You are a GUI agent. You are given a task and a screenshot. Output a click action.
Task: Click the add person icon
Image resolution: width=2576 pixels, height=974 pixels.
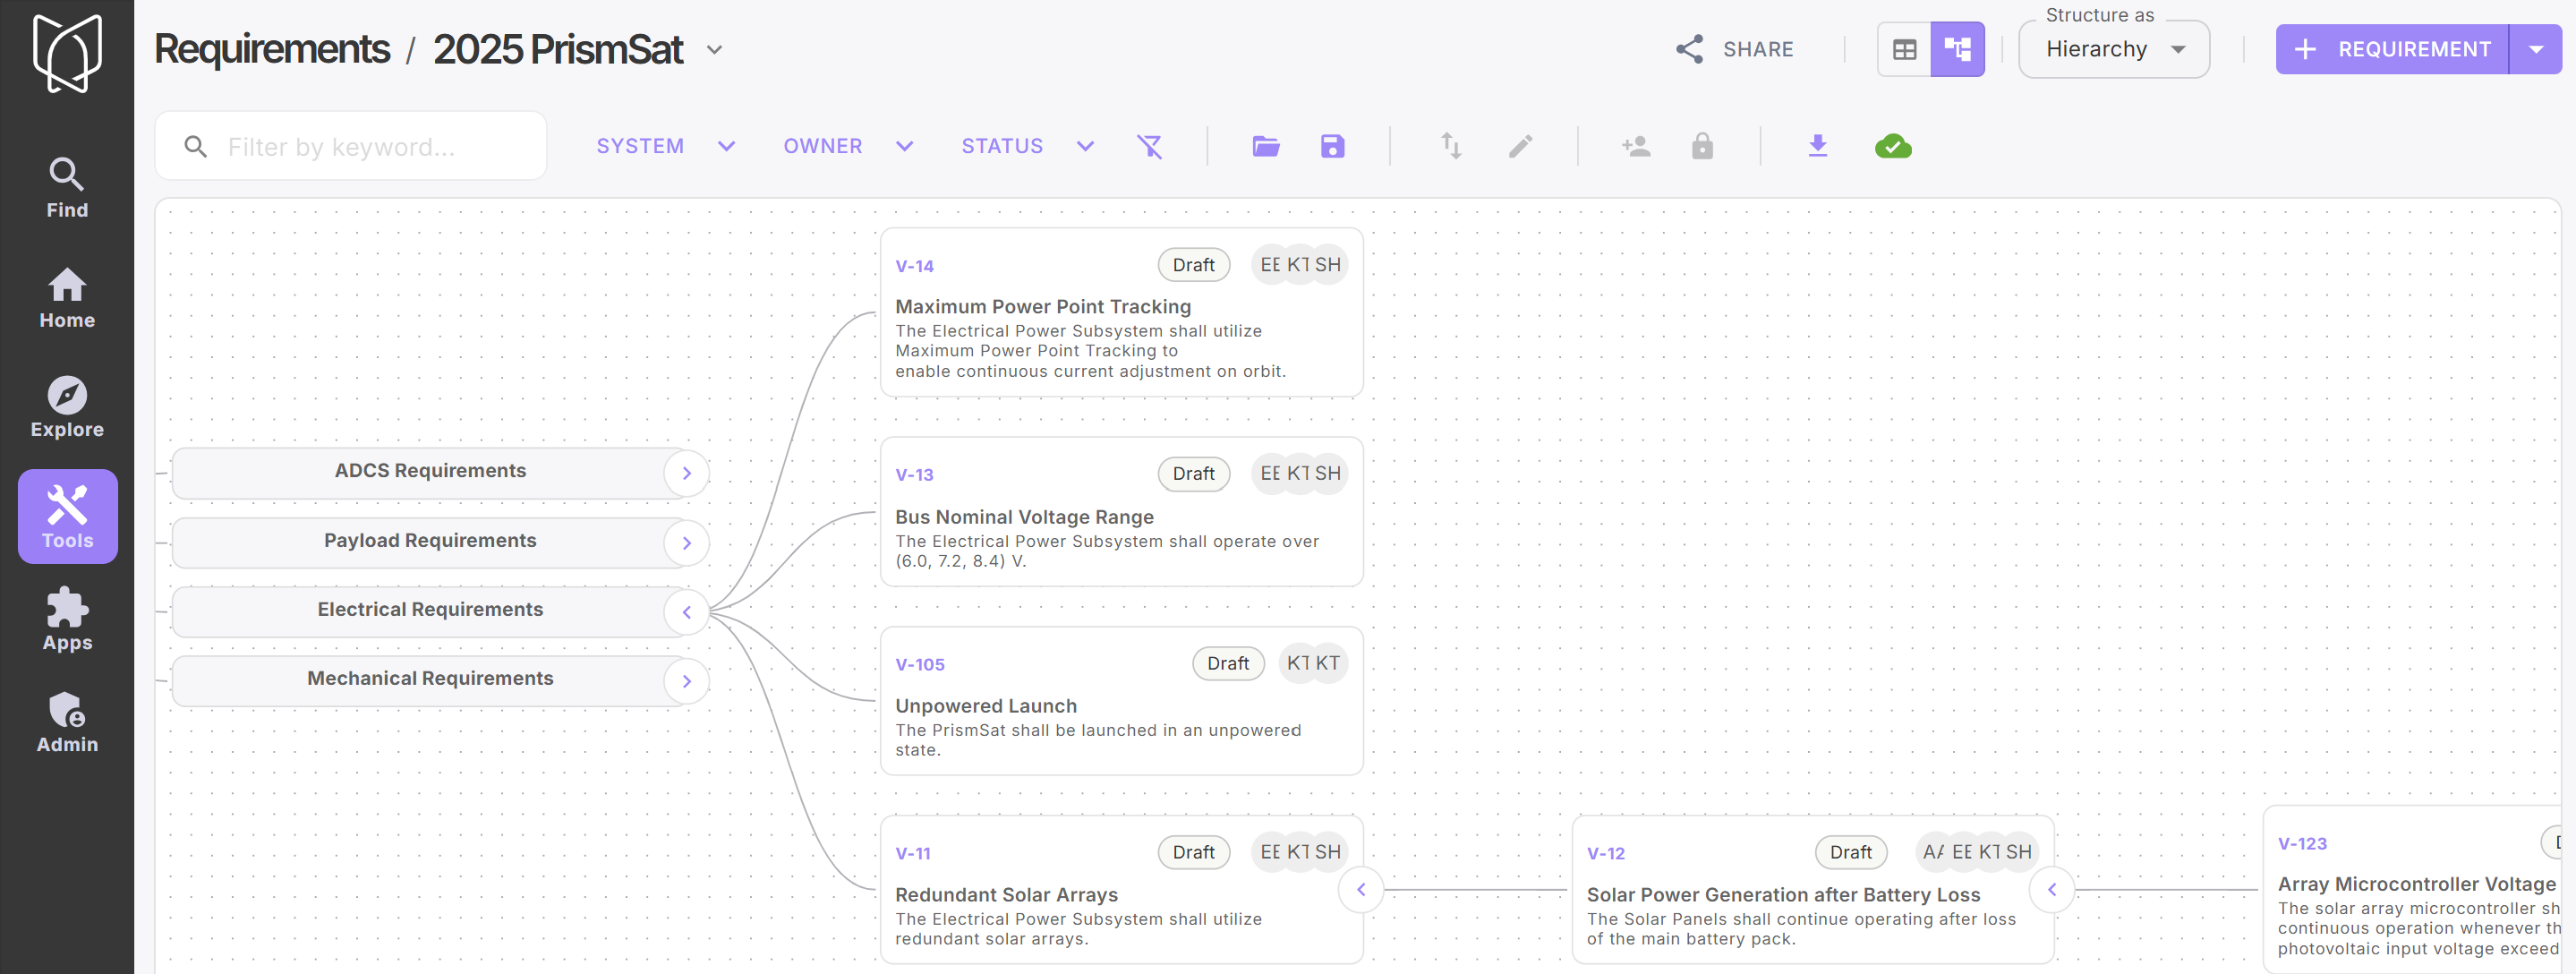[1635, 147]
